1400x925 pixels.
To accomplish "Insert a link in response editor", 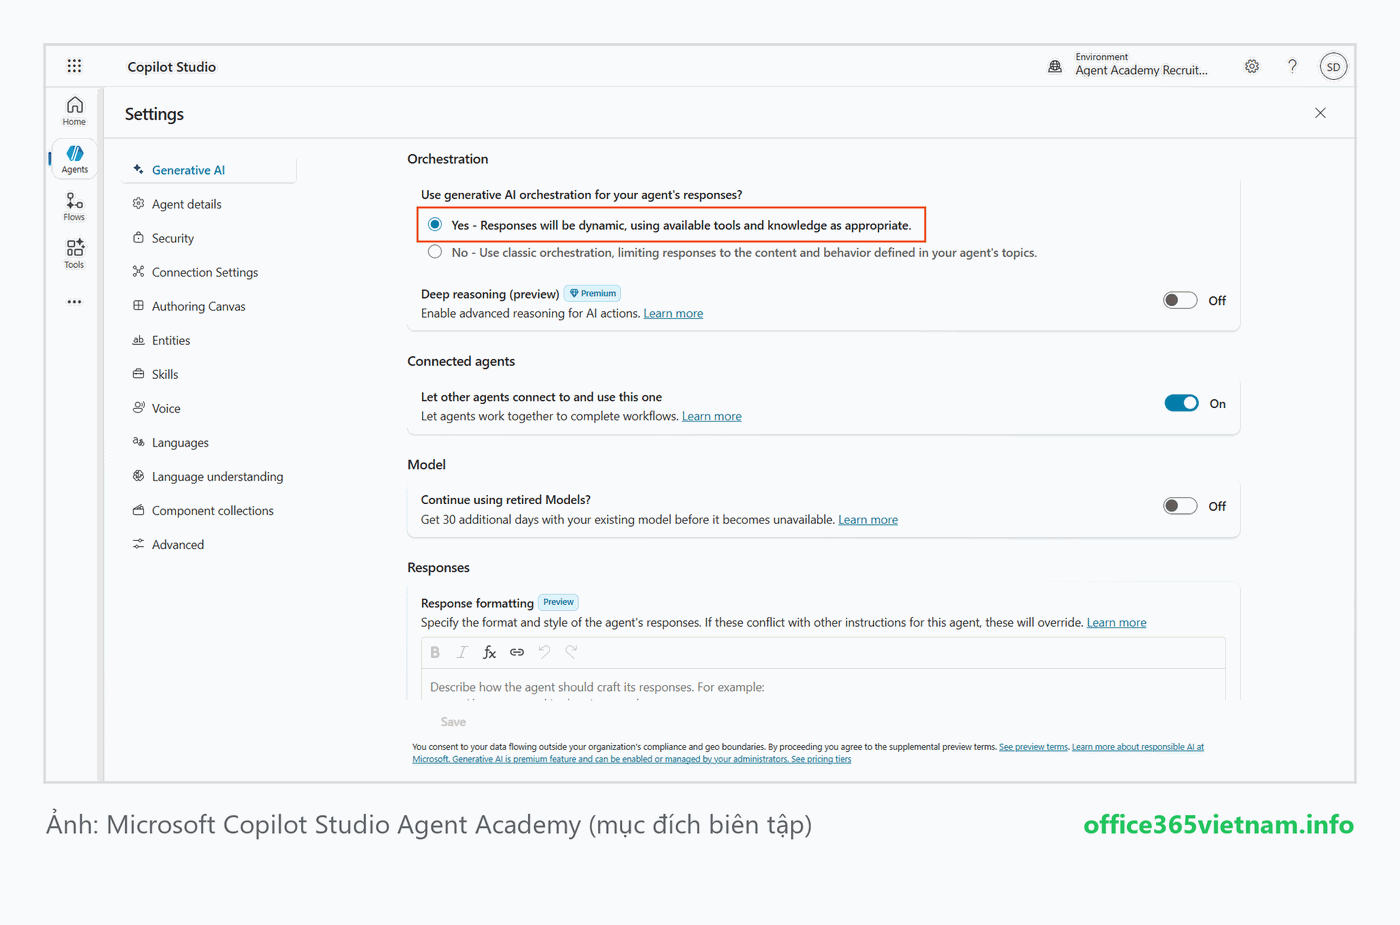I will (x=517, y=652).
